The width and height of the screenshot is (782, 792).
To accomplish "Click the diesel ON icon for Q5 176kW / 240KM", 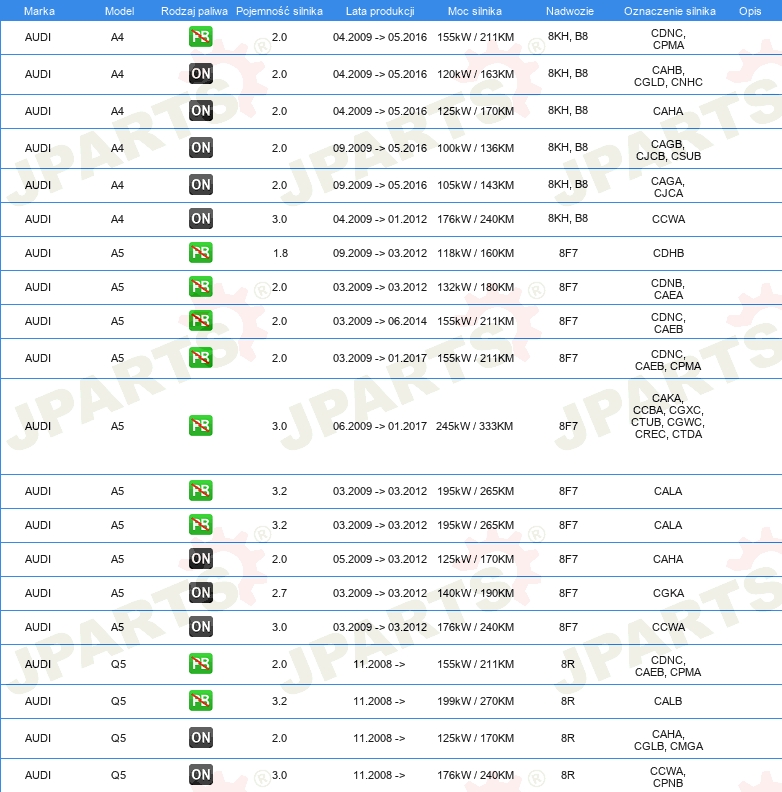I will [x=201, y=775].
